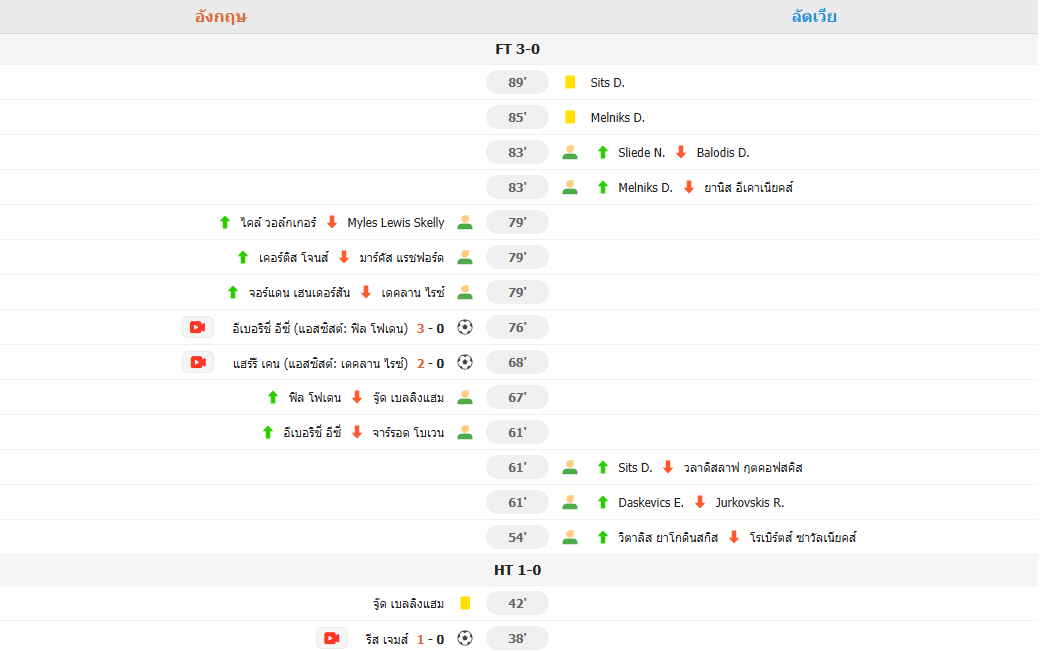Play video for Harry Kane's 68' goal
The width and height of the screenshot is (1045, 651).
click(x=198, y=362)
